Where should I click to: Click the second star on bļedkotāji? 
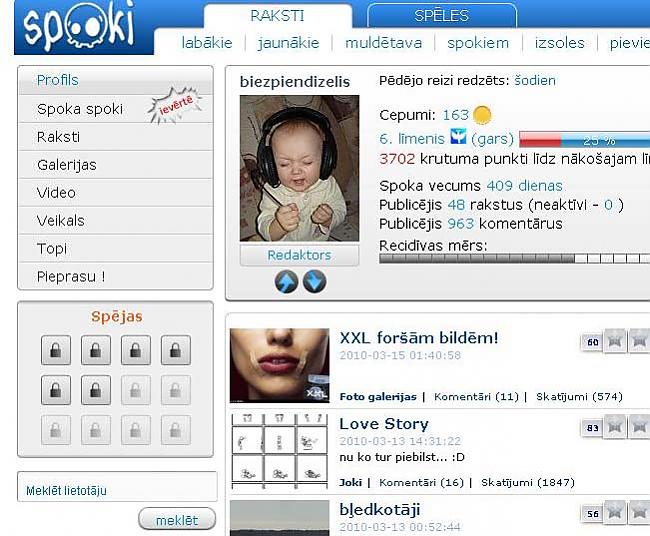click(x=640, y=512)
